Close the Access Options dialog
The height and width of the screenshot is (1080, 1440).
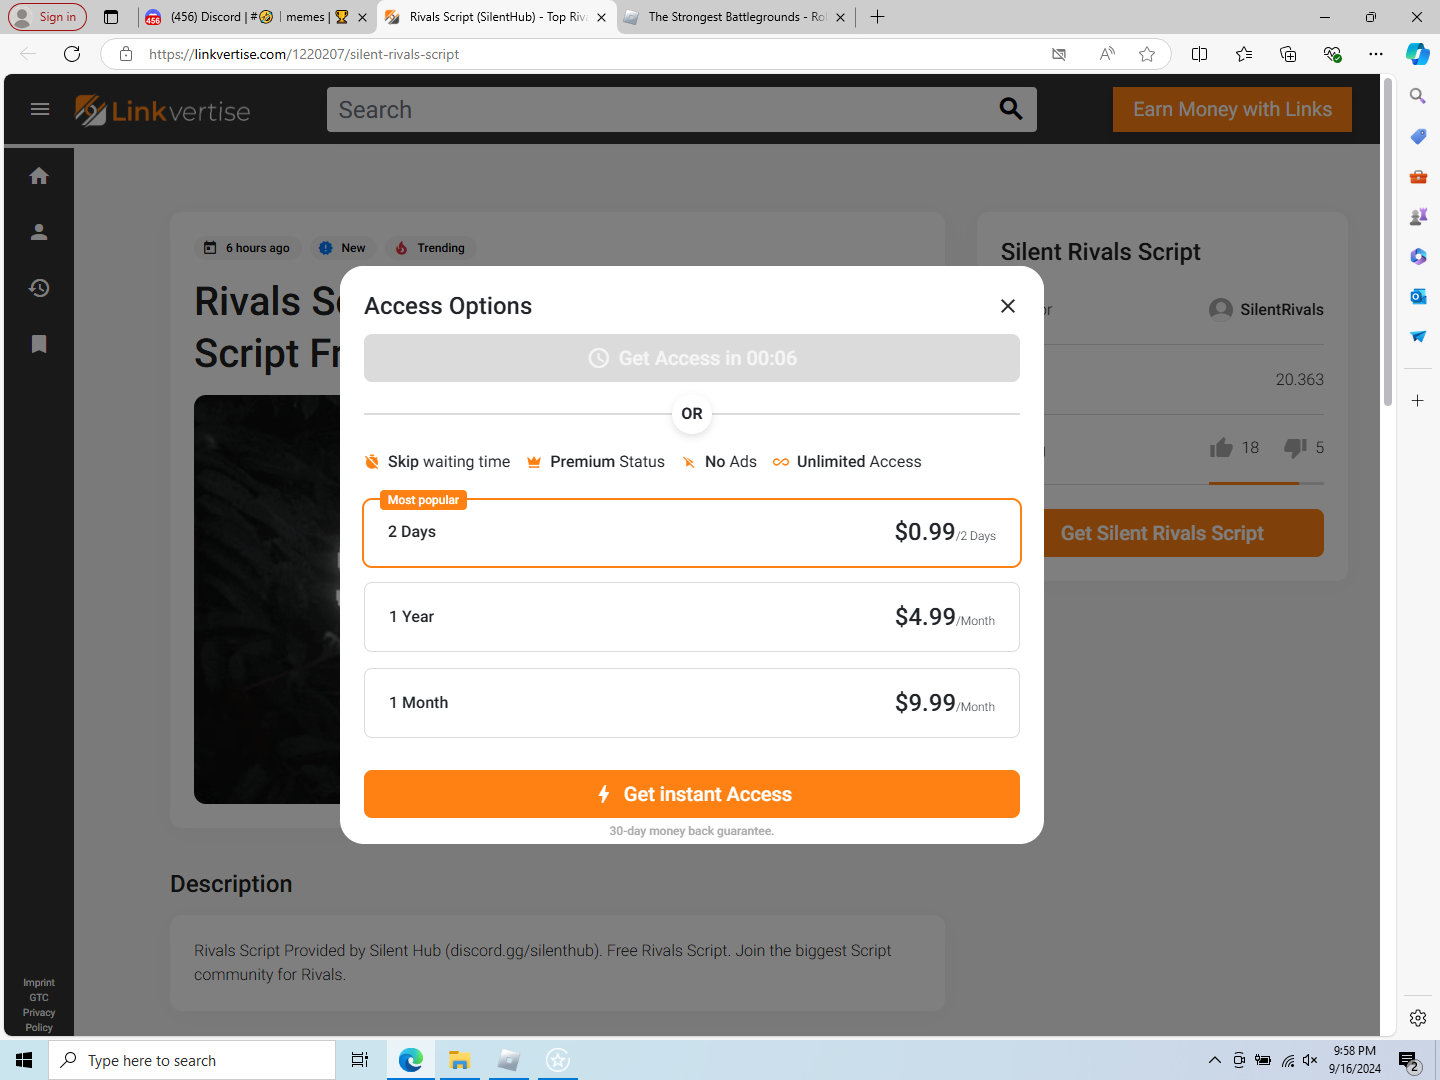tap(1008, 306)
